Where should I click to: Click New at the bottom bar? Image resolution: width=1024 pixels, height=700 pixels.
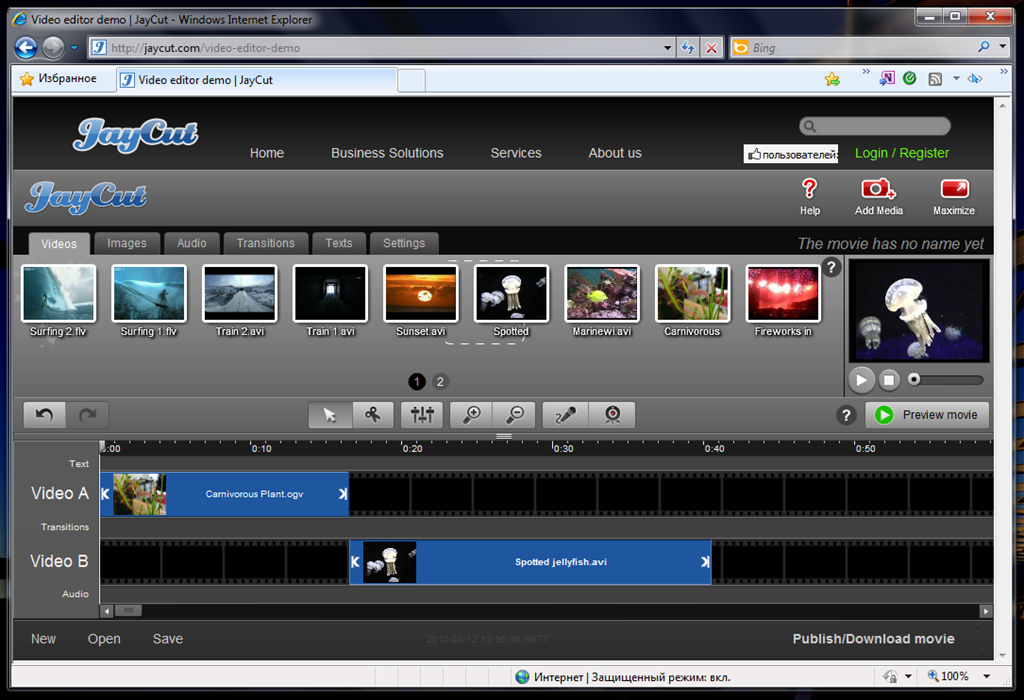pyautogui.click(x=43, y=639)
